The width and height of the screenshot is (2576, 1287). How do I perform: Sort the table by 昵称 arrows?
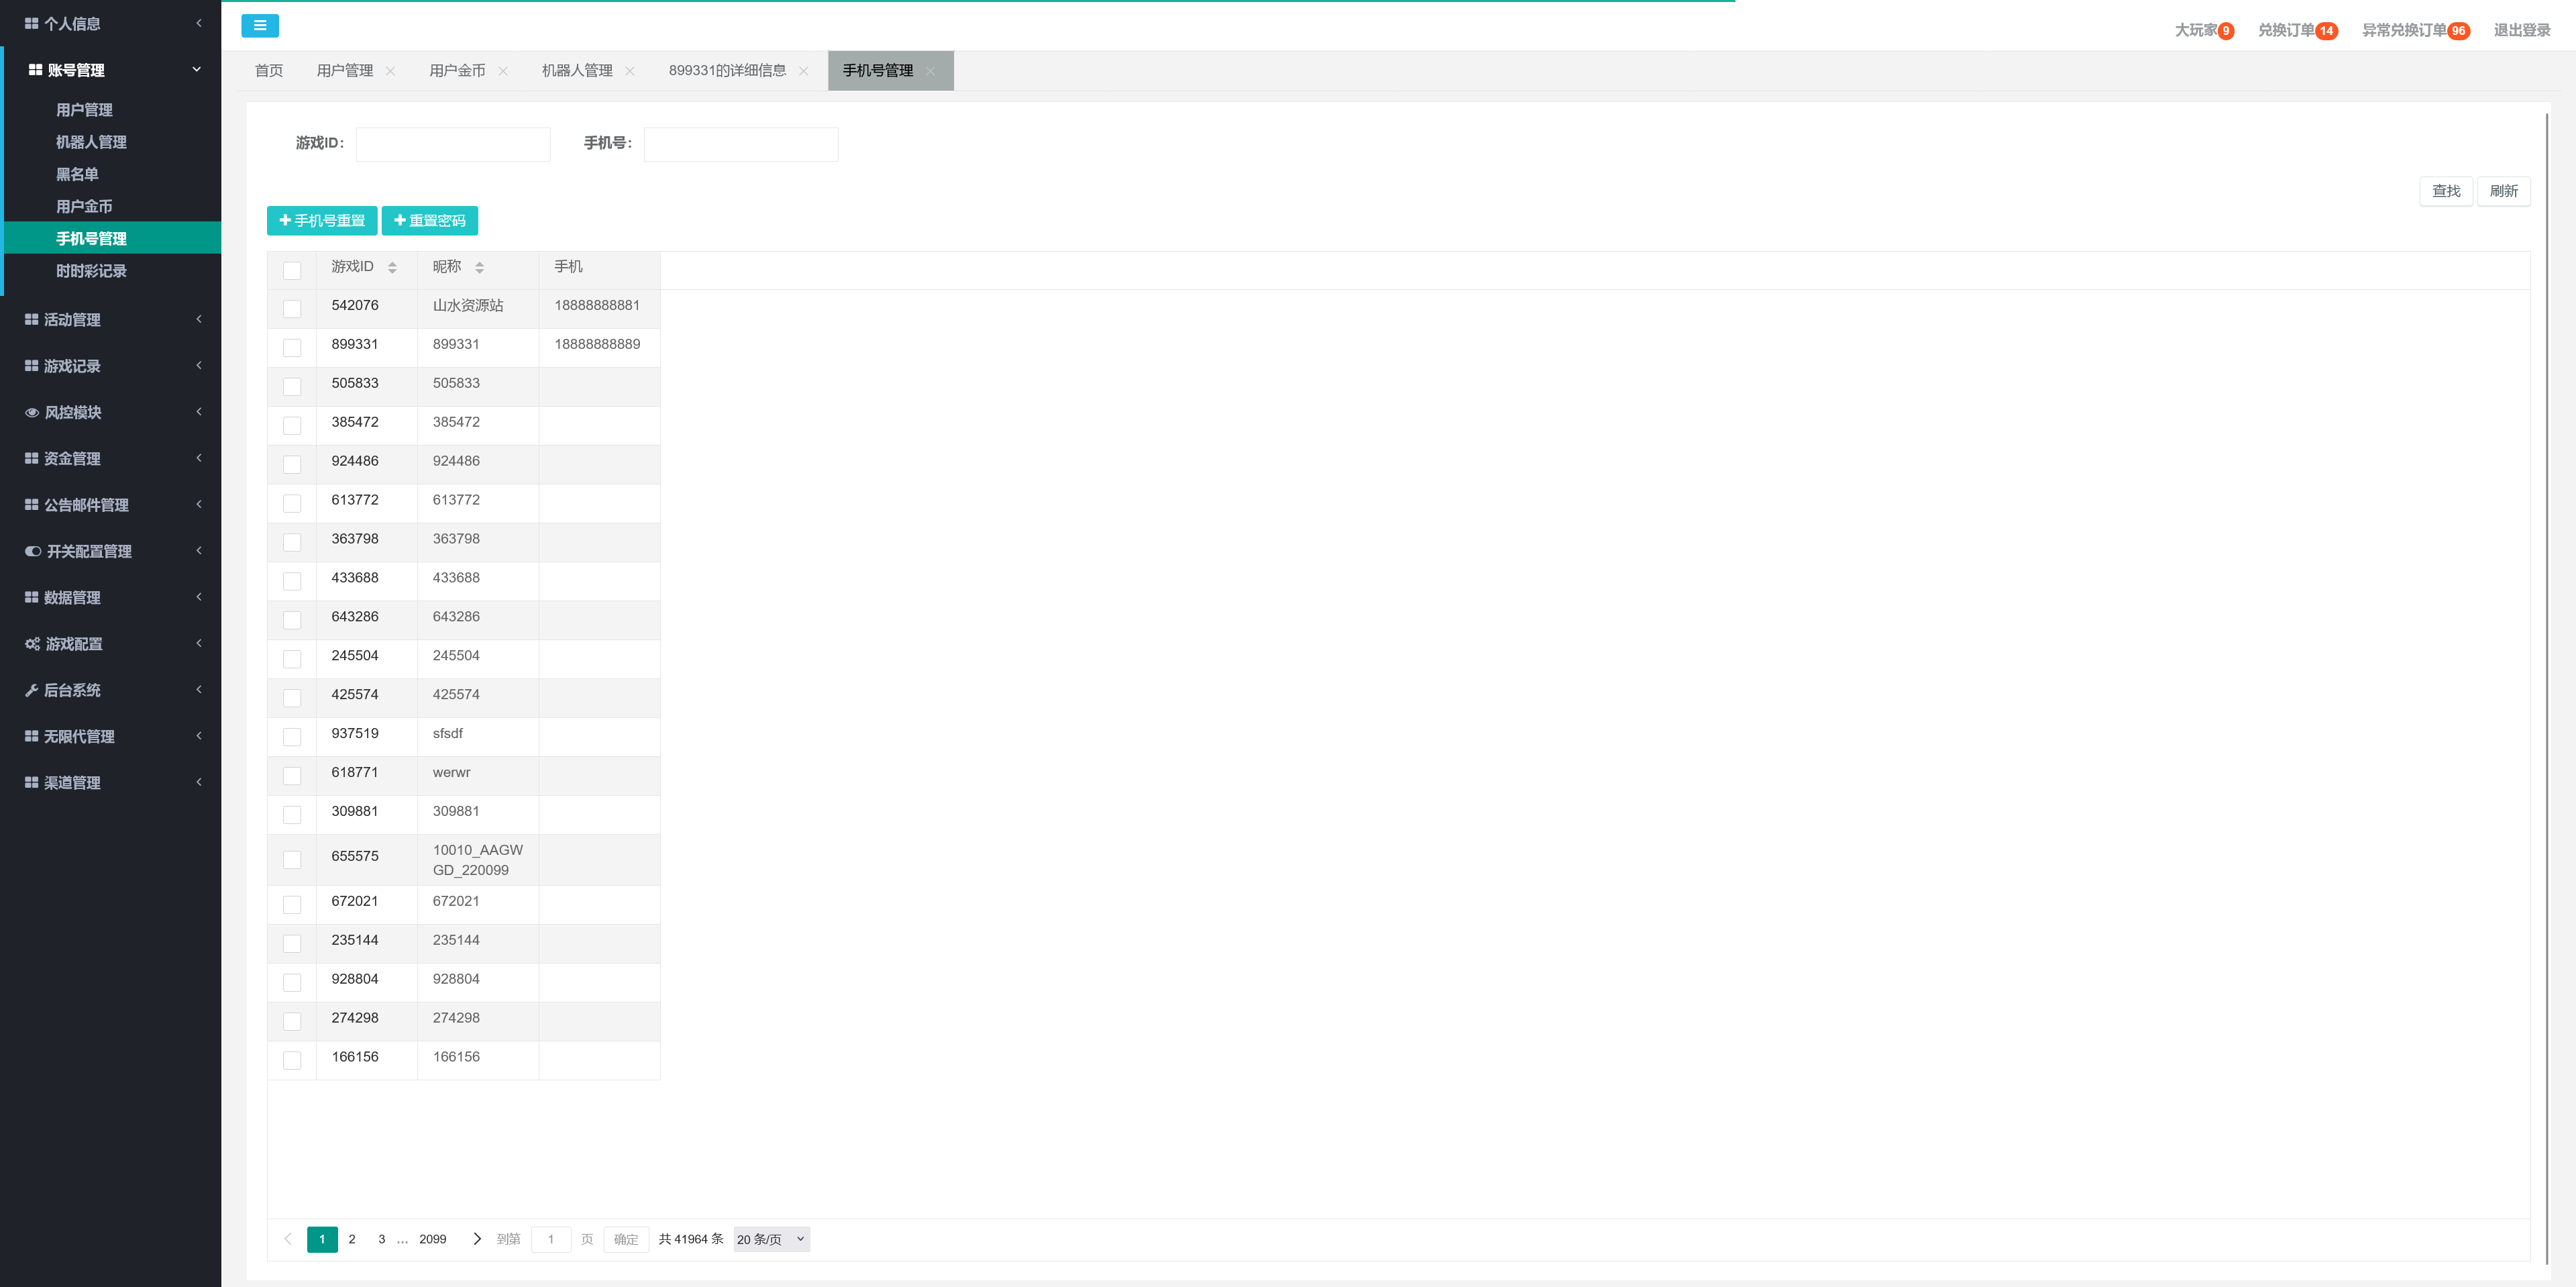click(x=480, y=267)
